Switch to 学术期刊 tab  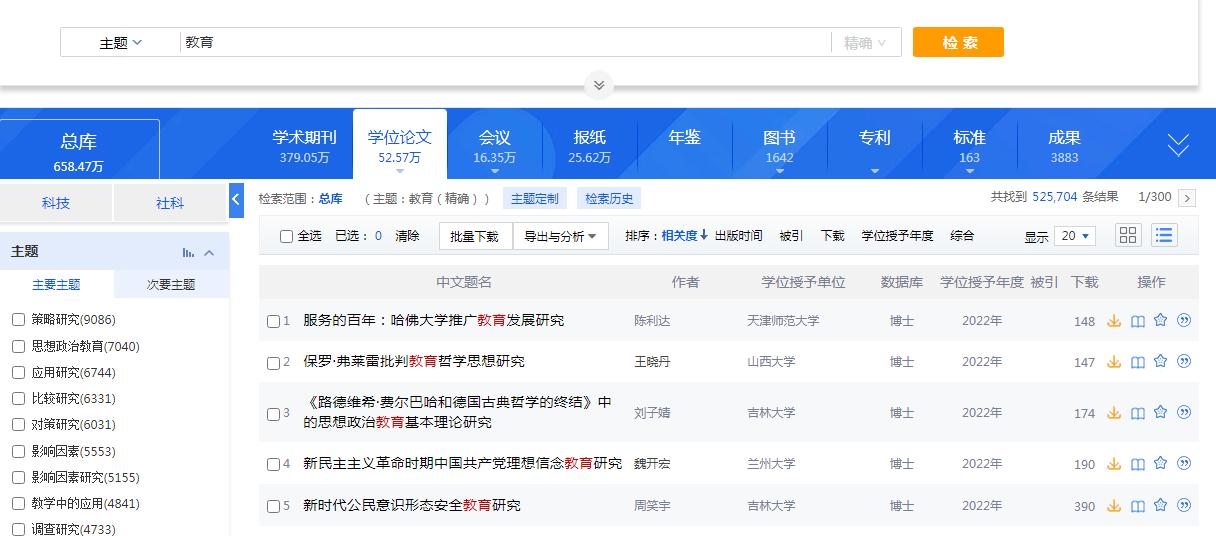pyautogui.click(x=305, y=146)
